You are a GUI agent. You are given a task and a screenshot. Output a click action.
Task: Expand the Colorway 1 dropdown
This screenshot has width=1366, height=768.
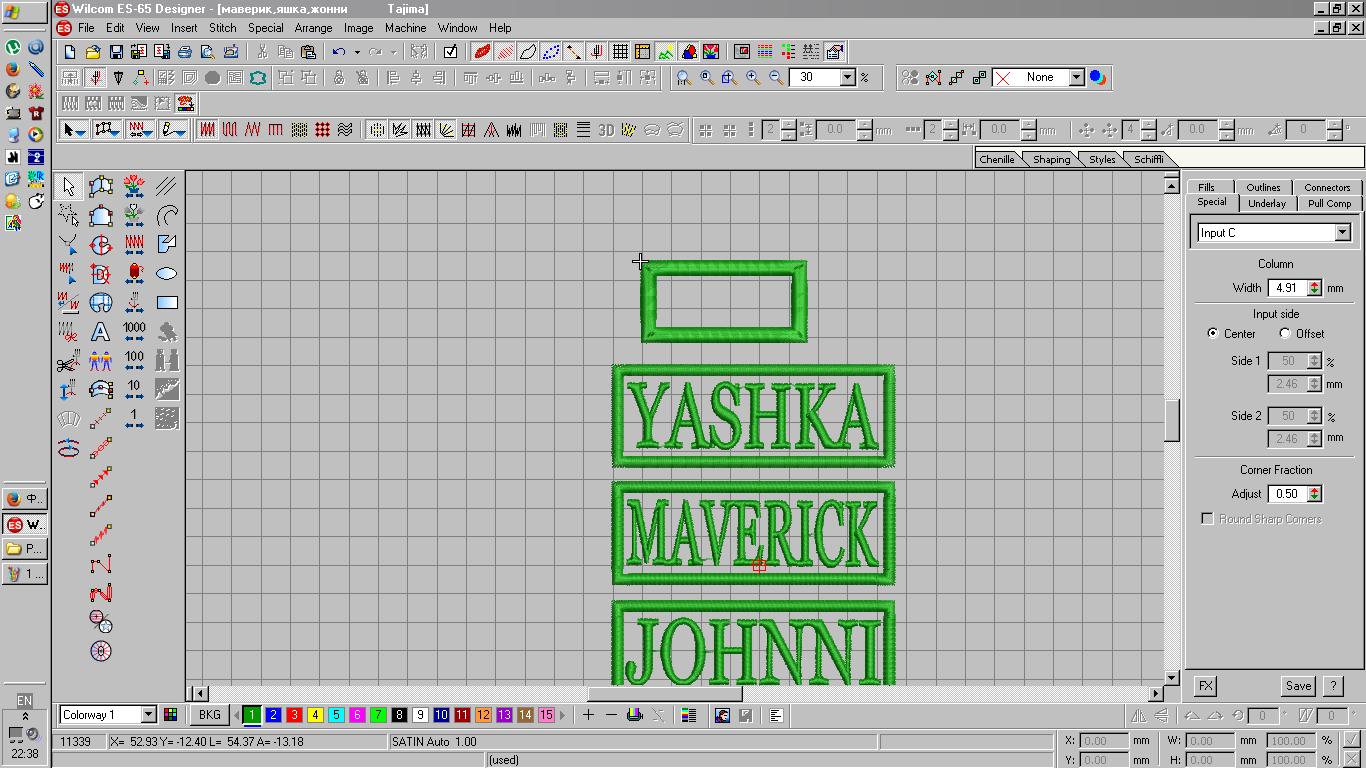click(x=148, y=715)
